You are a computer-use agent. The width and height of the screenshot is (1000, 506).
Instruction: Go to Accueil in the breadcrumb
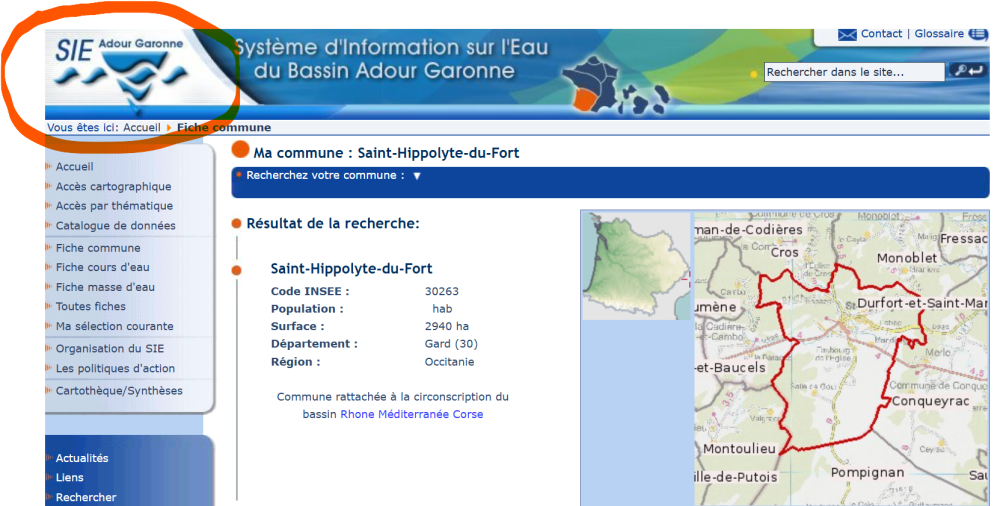pos(141,128)
